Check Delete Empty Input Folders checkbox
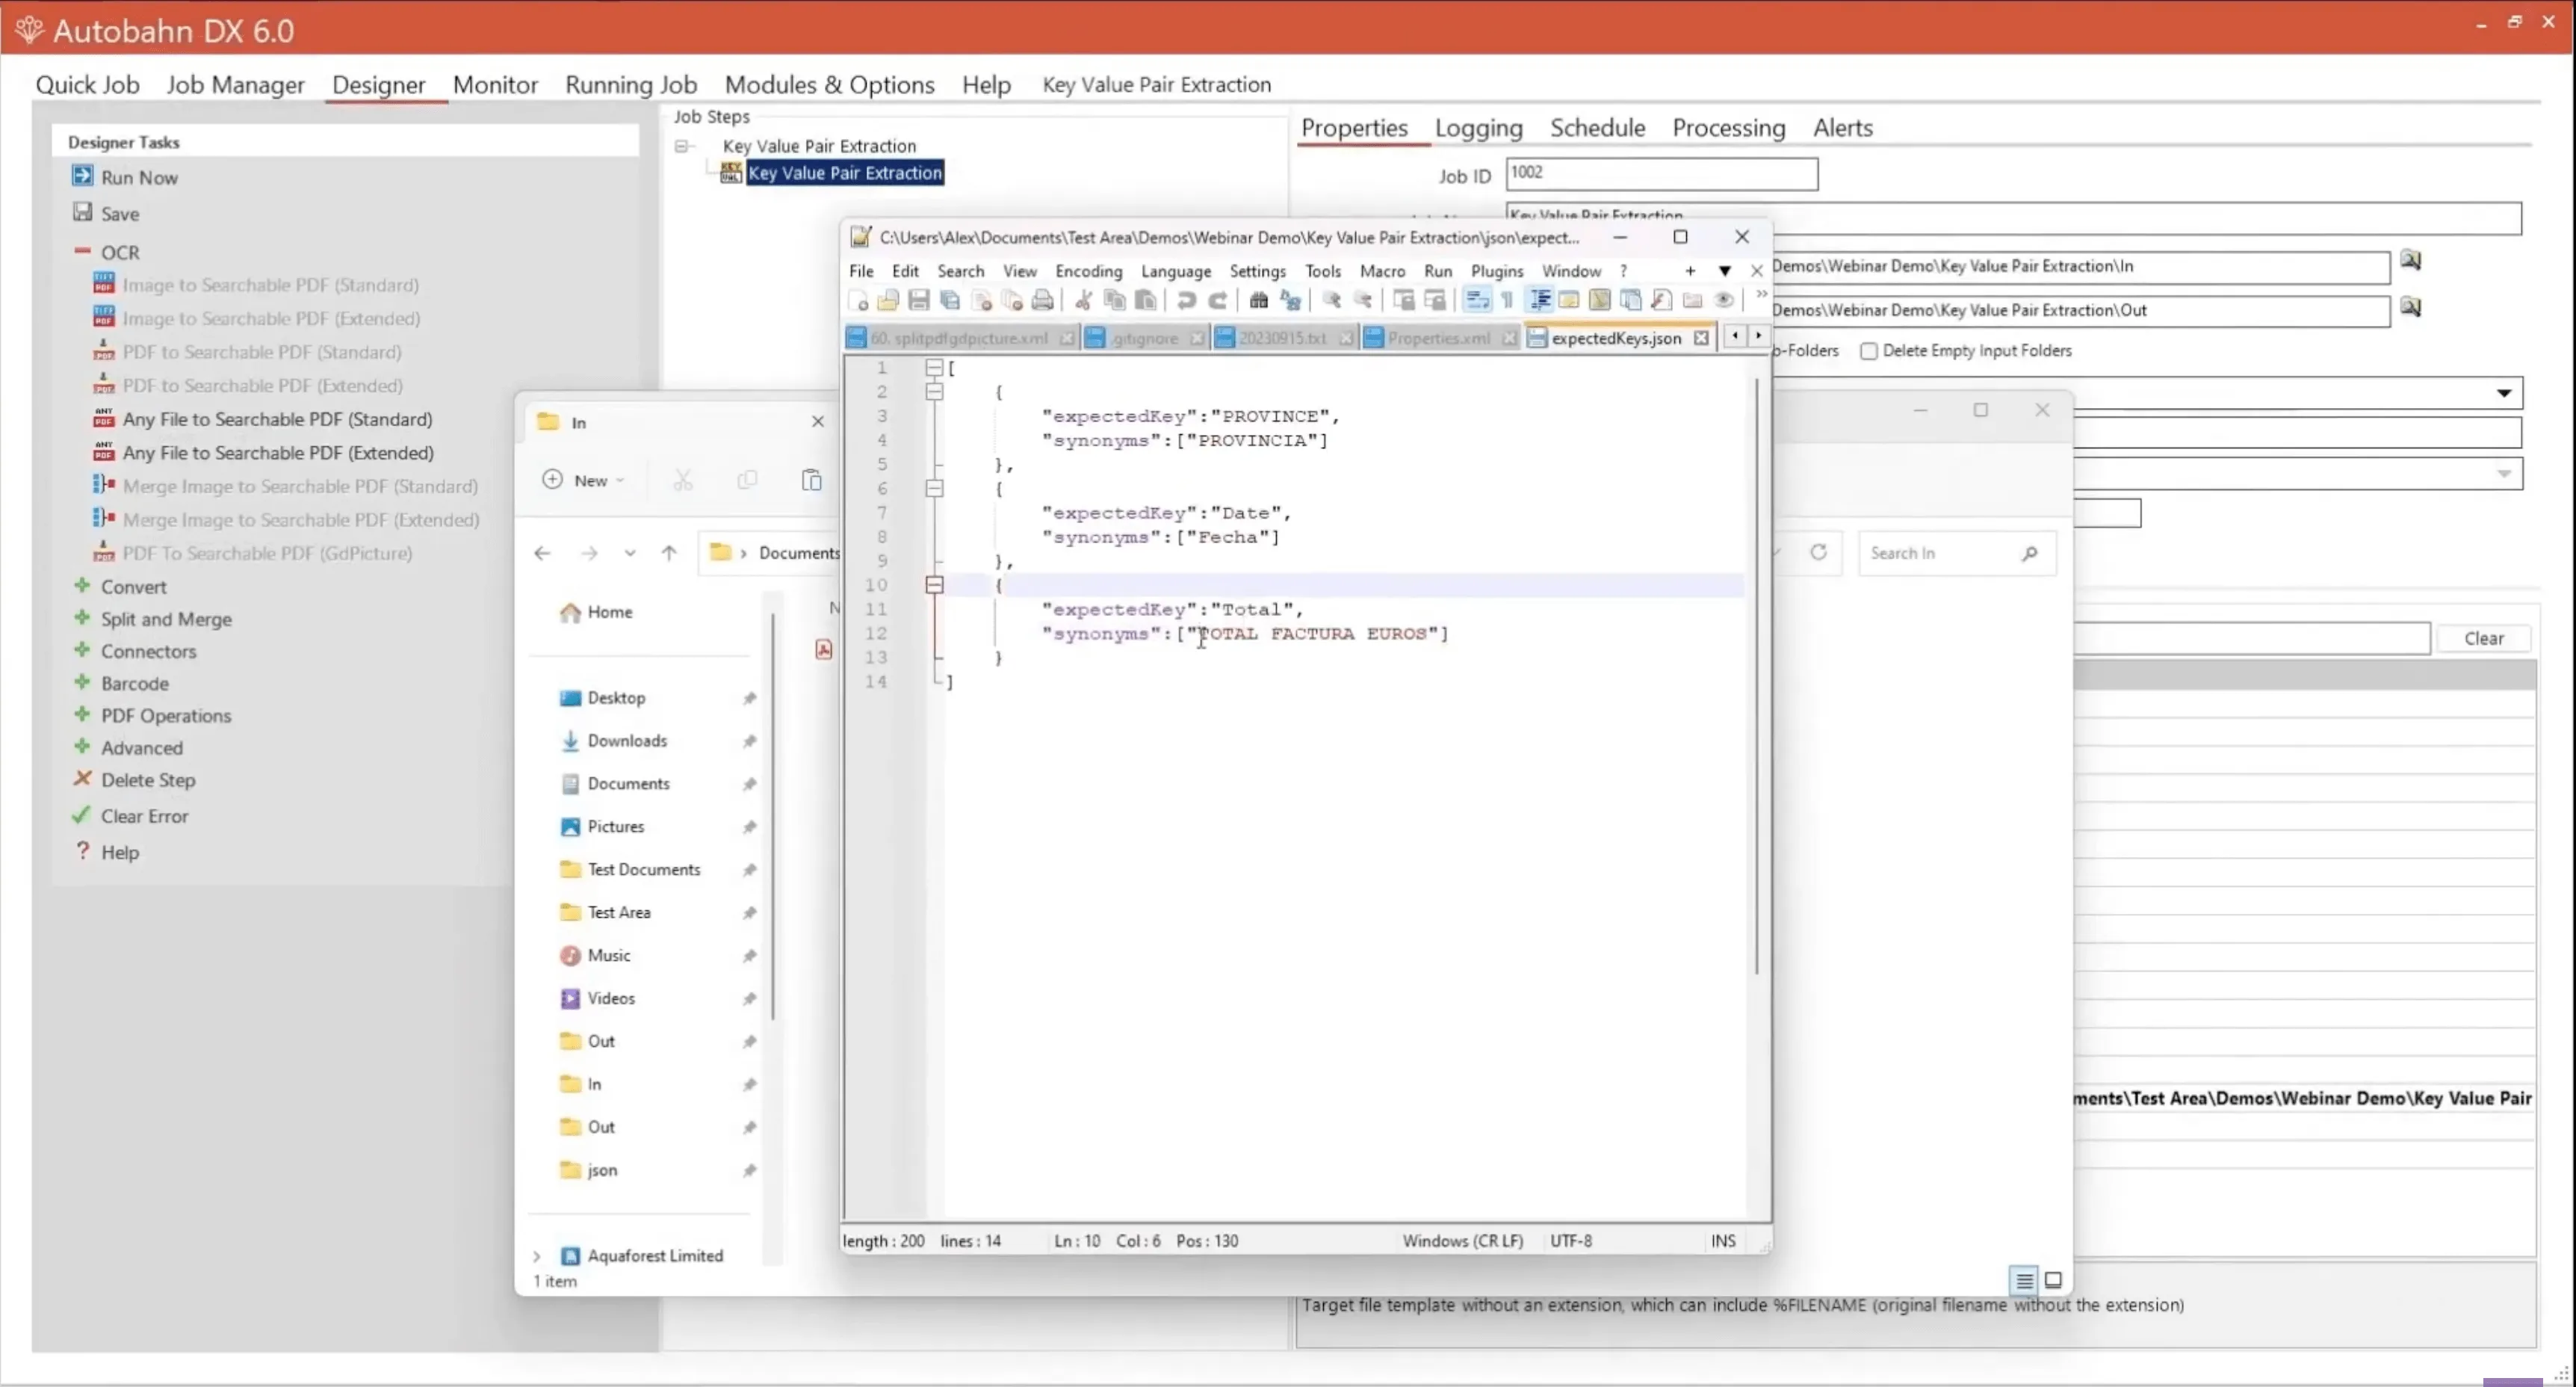 pyautogui.click(x=1868, y=351)
